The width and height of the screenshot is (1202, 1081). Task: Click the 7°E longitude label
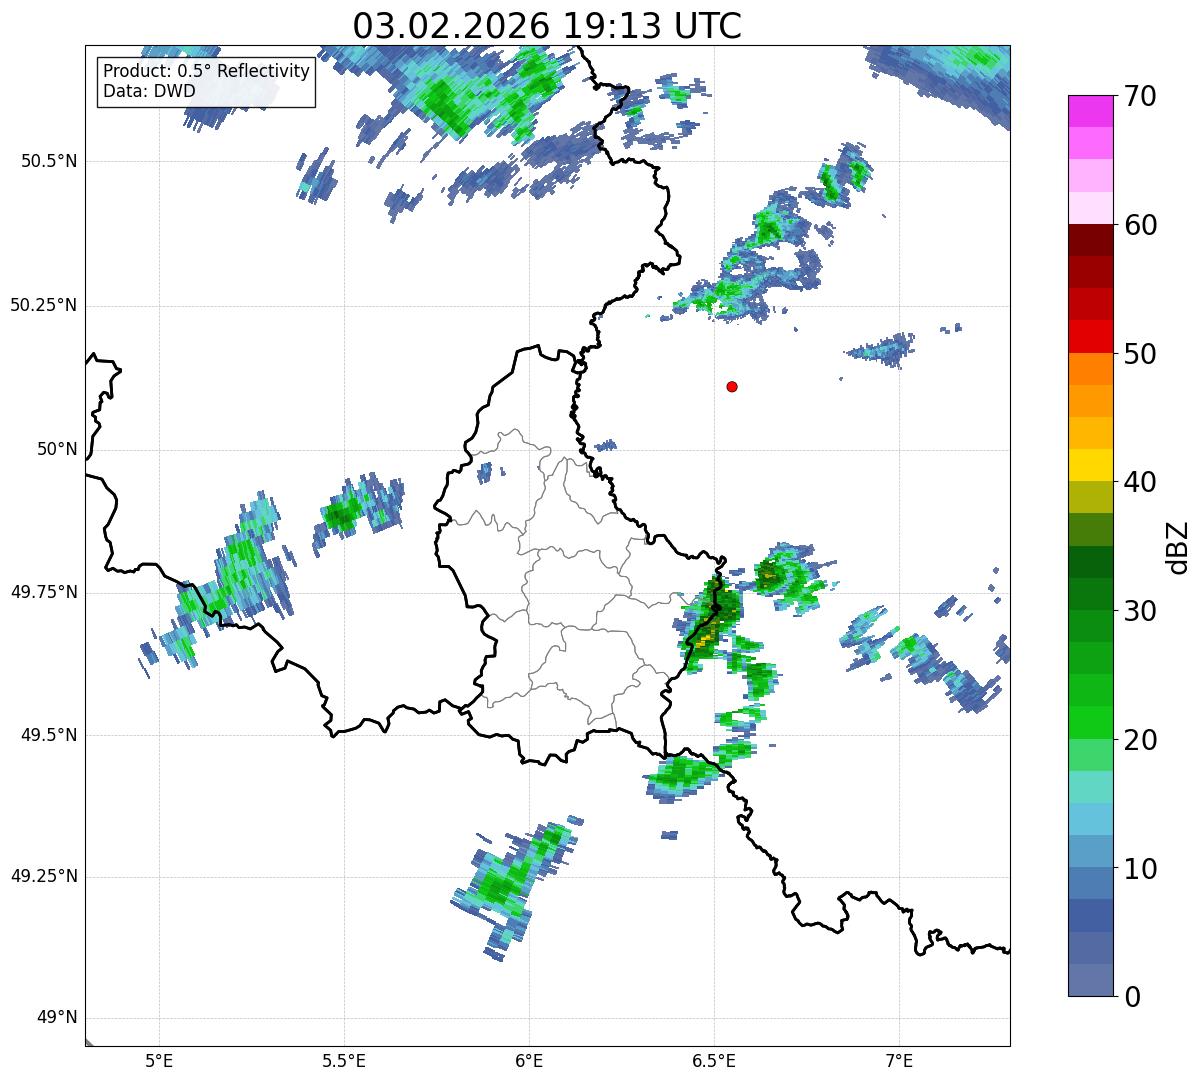pos(899,1060)
